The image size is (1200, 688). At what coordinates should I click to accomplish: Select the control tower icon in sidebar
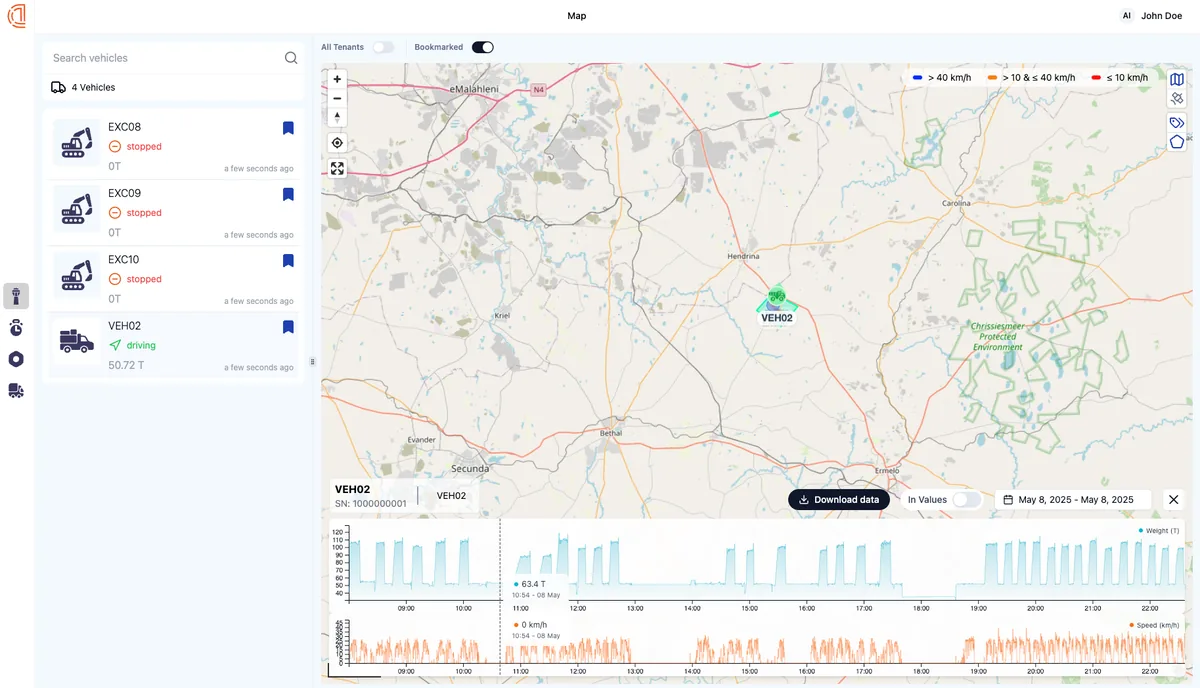click(x=16, y=296)
